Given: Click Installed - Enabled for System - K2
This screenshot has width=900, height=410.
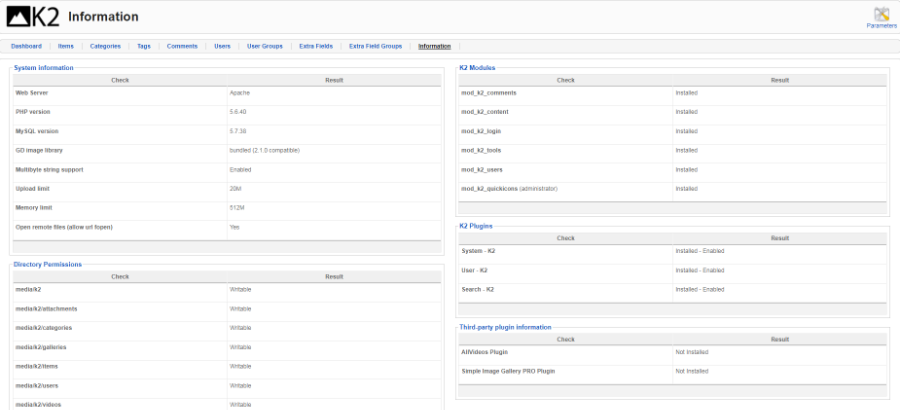Looking at the screenshot, I should [700, 252].
